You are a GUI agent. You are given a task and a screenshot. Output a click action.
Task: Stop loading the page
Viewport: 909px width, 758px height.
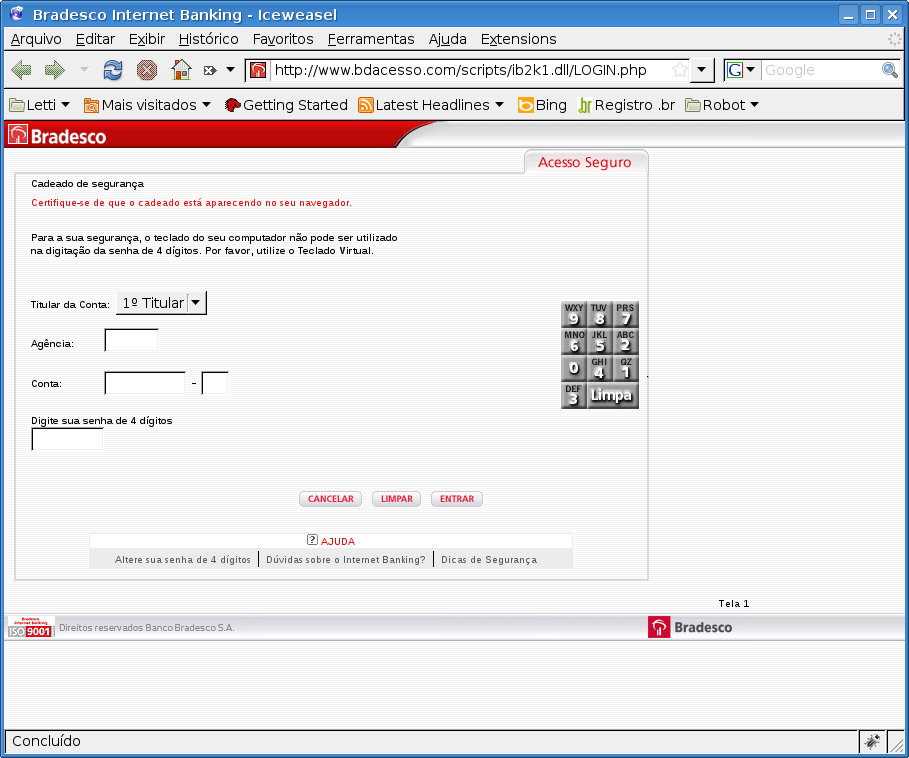tap(147, 70)
